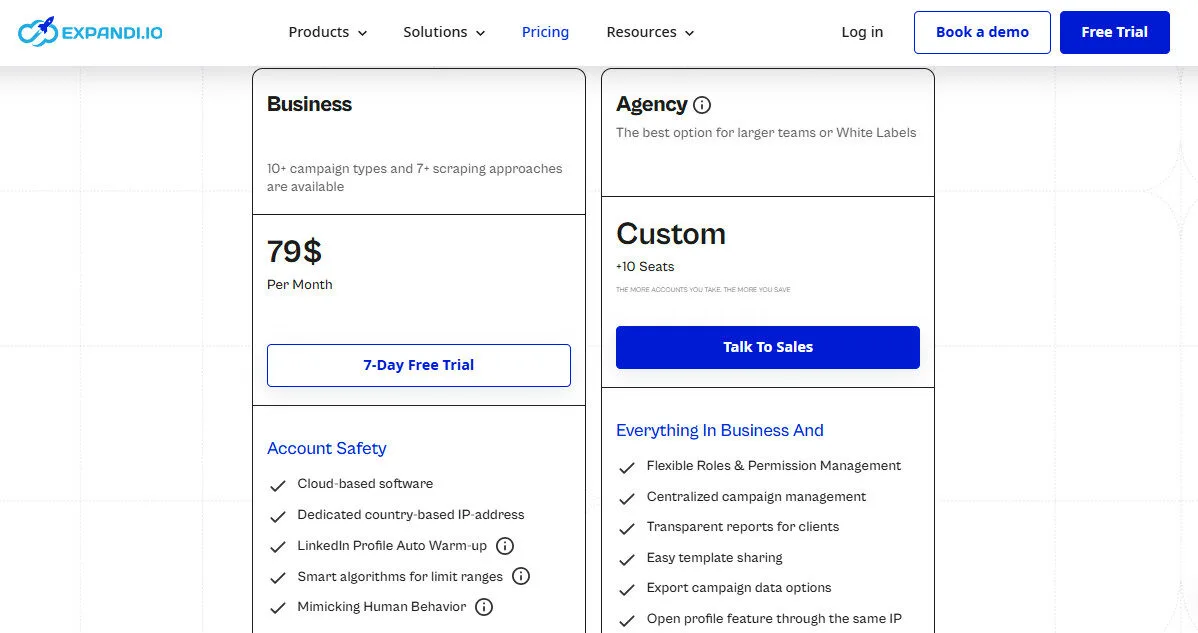1198x633 pixels.
Task: Click the Book a demo button
Action: (x=981, y=32)
